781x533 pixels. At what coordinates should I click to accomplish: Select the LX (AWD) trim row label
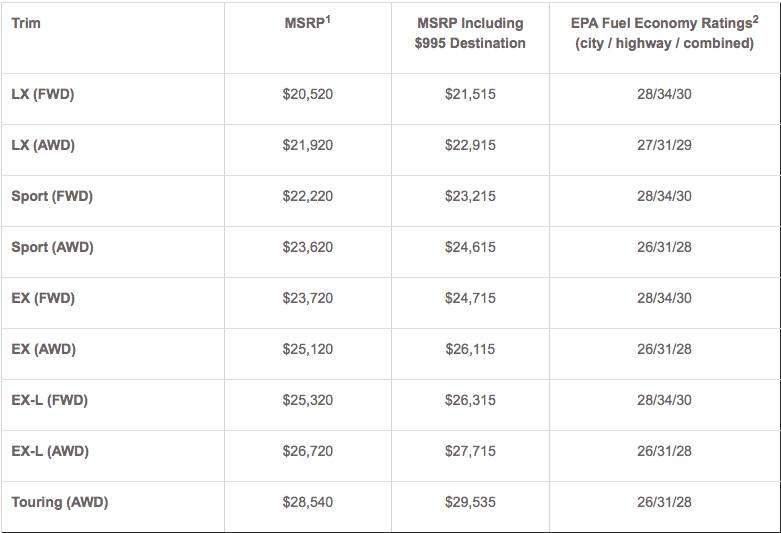(43, 145)
